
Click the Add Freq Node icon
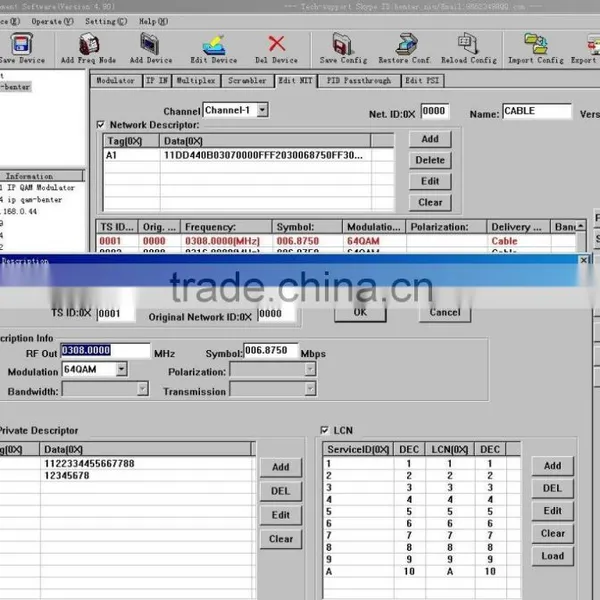89,44
